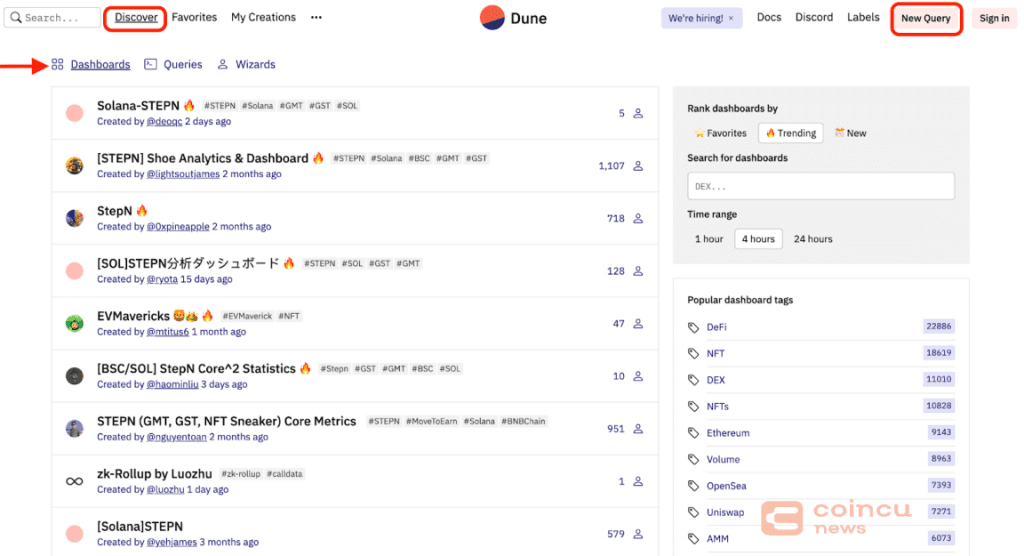Switch to the Wizards tab
The height and width of the screenshot is (556, 1024).
255,64
